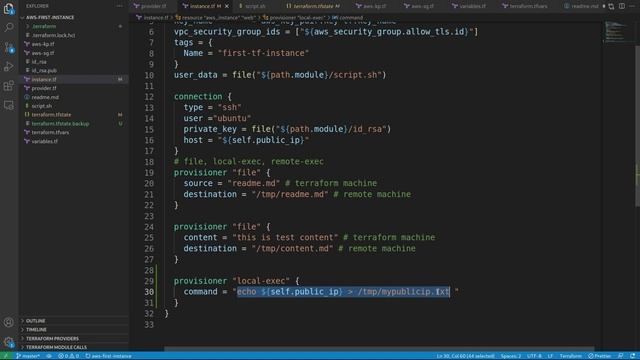Screen dimensions: 640x360
Task: Open the Source Control view icon
Action: [x=9, y=47]
